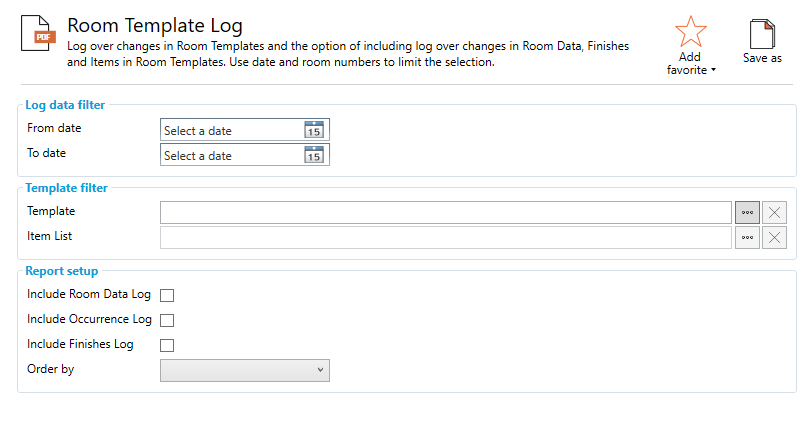Click the To date input field

tap(230, 155)
